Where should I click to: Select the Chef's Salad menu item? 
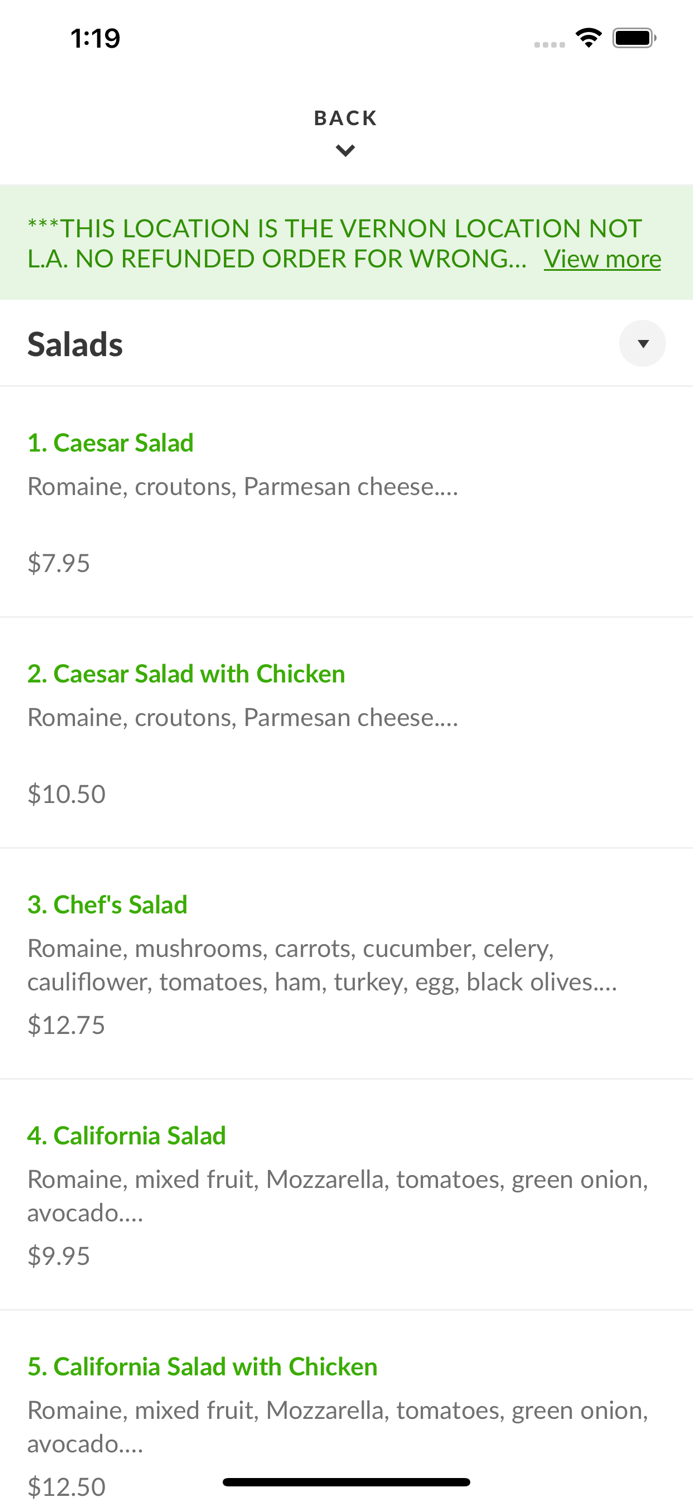107,904
